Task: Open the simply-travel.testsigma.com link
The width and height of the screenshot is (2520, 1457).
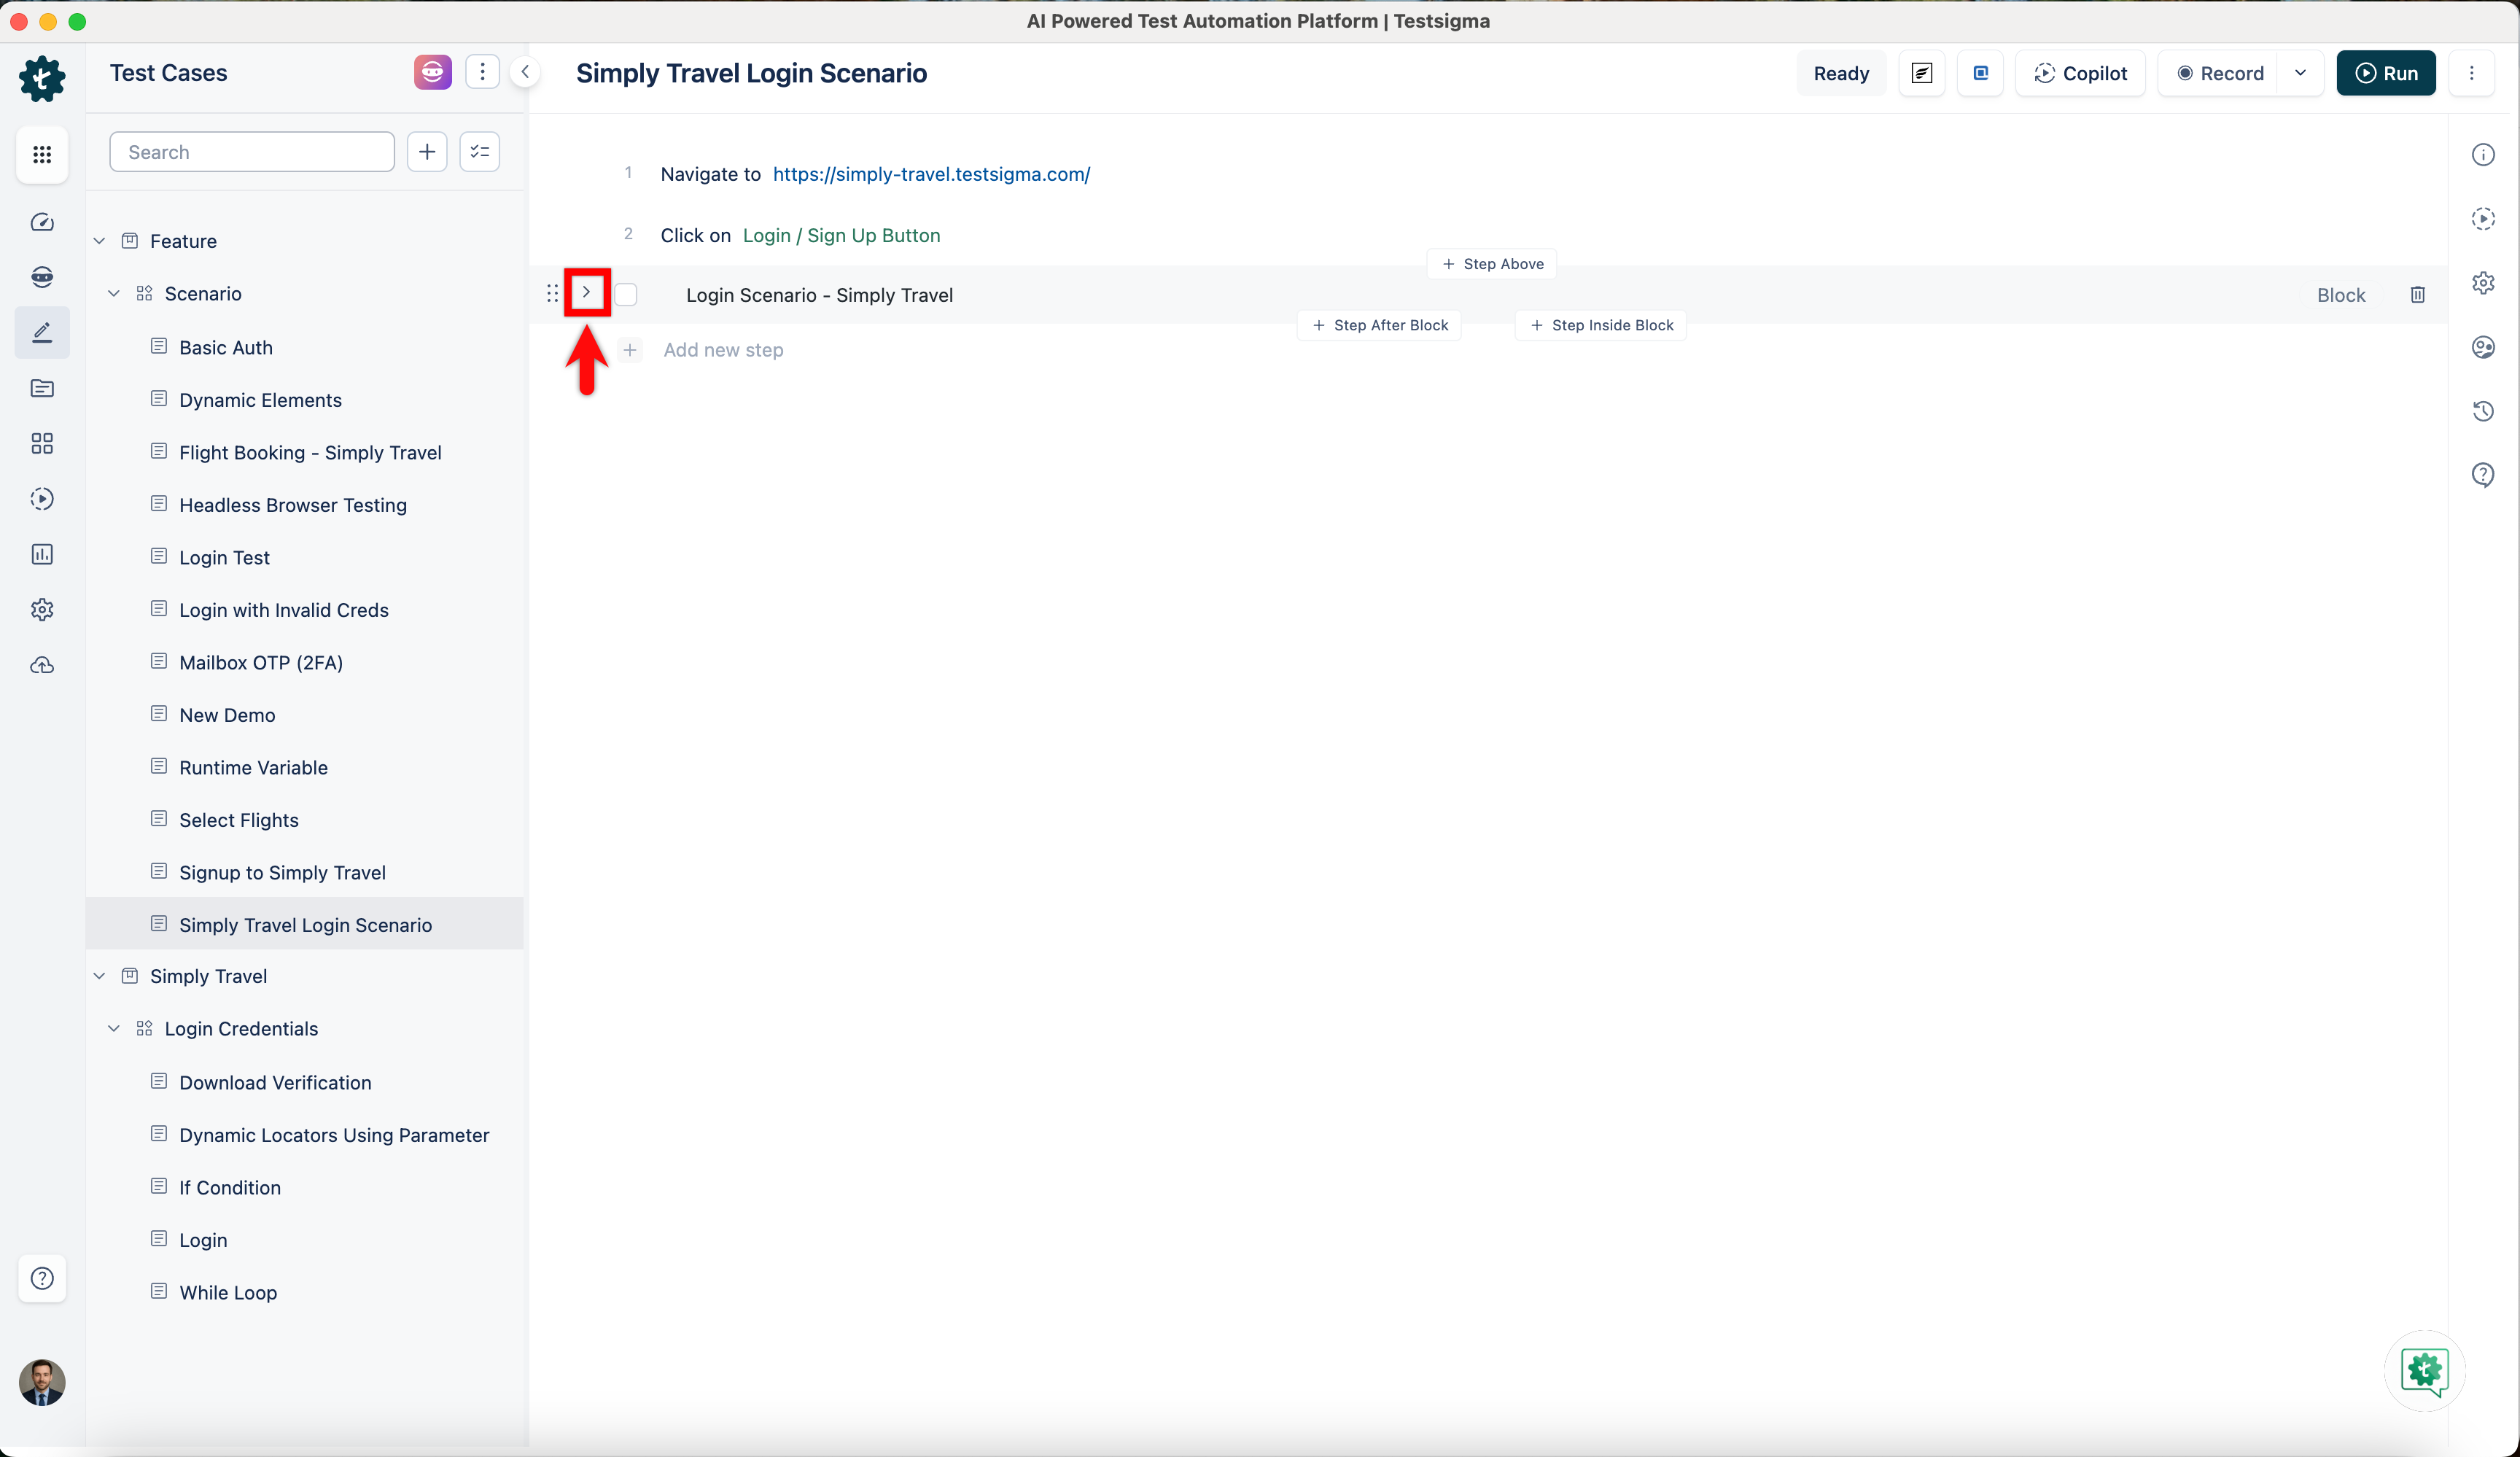Action: [931, 174]
